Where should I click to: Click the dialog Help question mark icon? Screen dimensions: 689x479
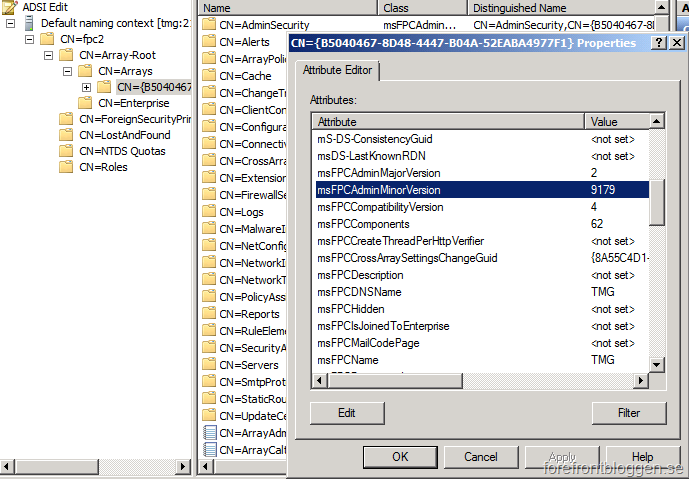[x=657, y=43]
